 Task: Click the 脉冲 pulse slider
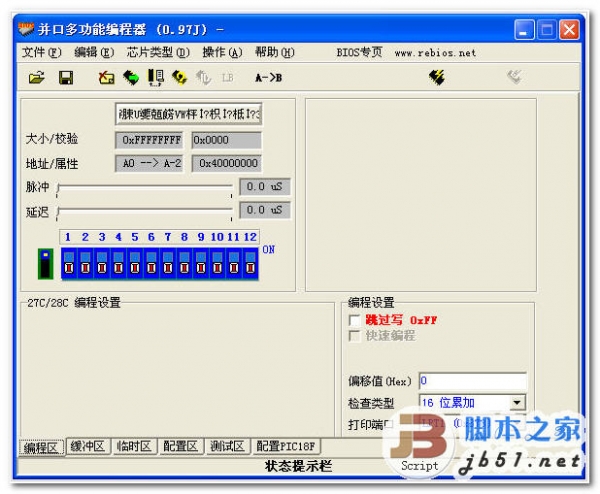(x=144, y=188)
